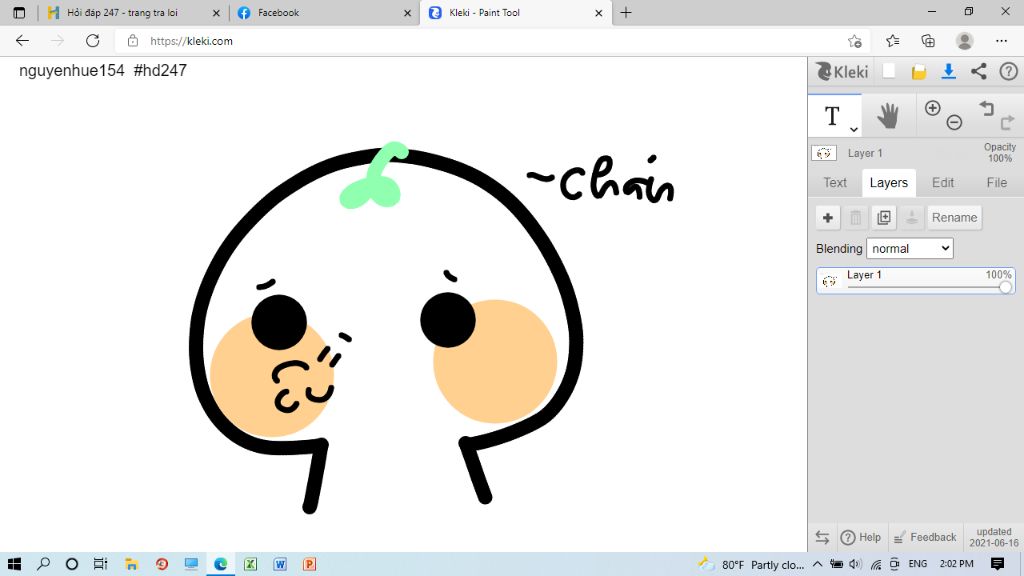Open an image with the yellow folder icon
This screenshot has width=1024, height=576.
919,72
